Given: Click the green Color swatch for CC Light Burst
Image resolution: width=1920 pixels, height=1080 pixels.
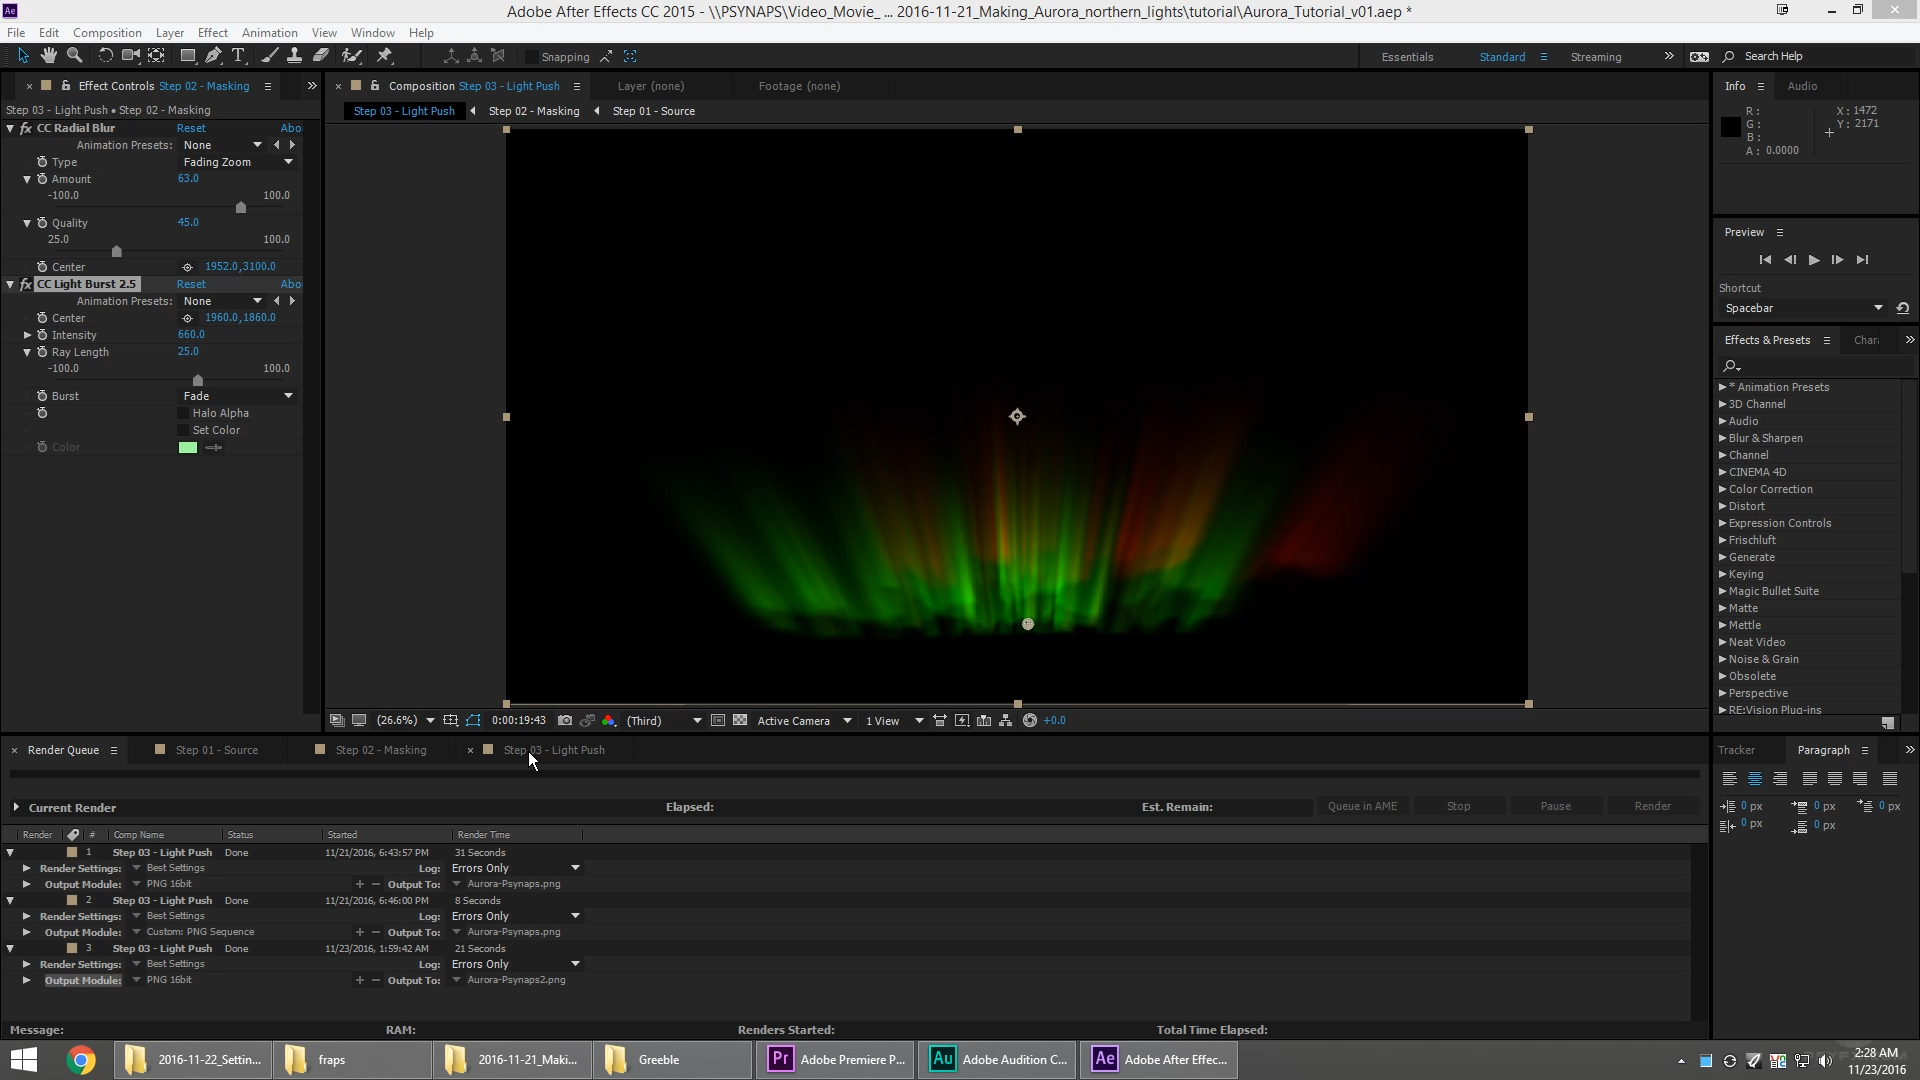Looking at the screenshot, I should (189, 447).
